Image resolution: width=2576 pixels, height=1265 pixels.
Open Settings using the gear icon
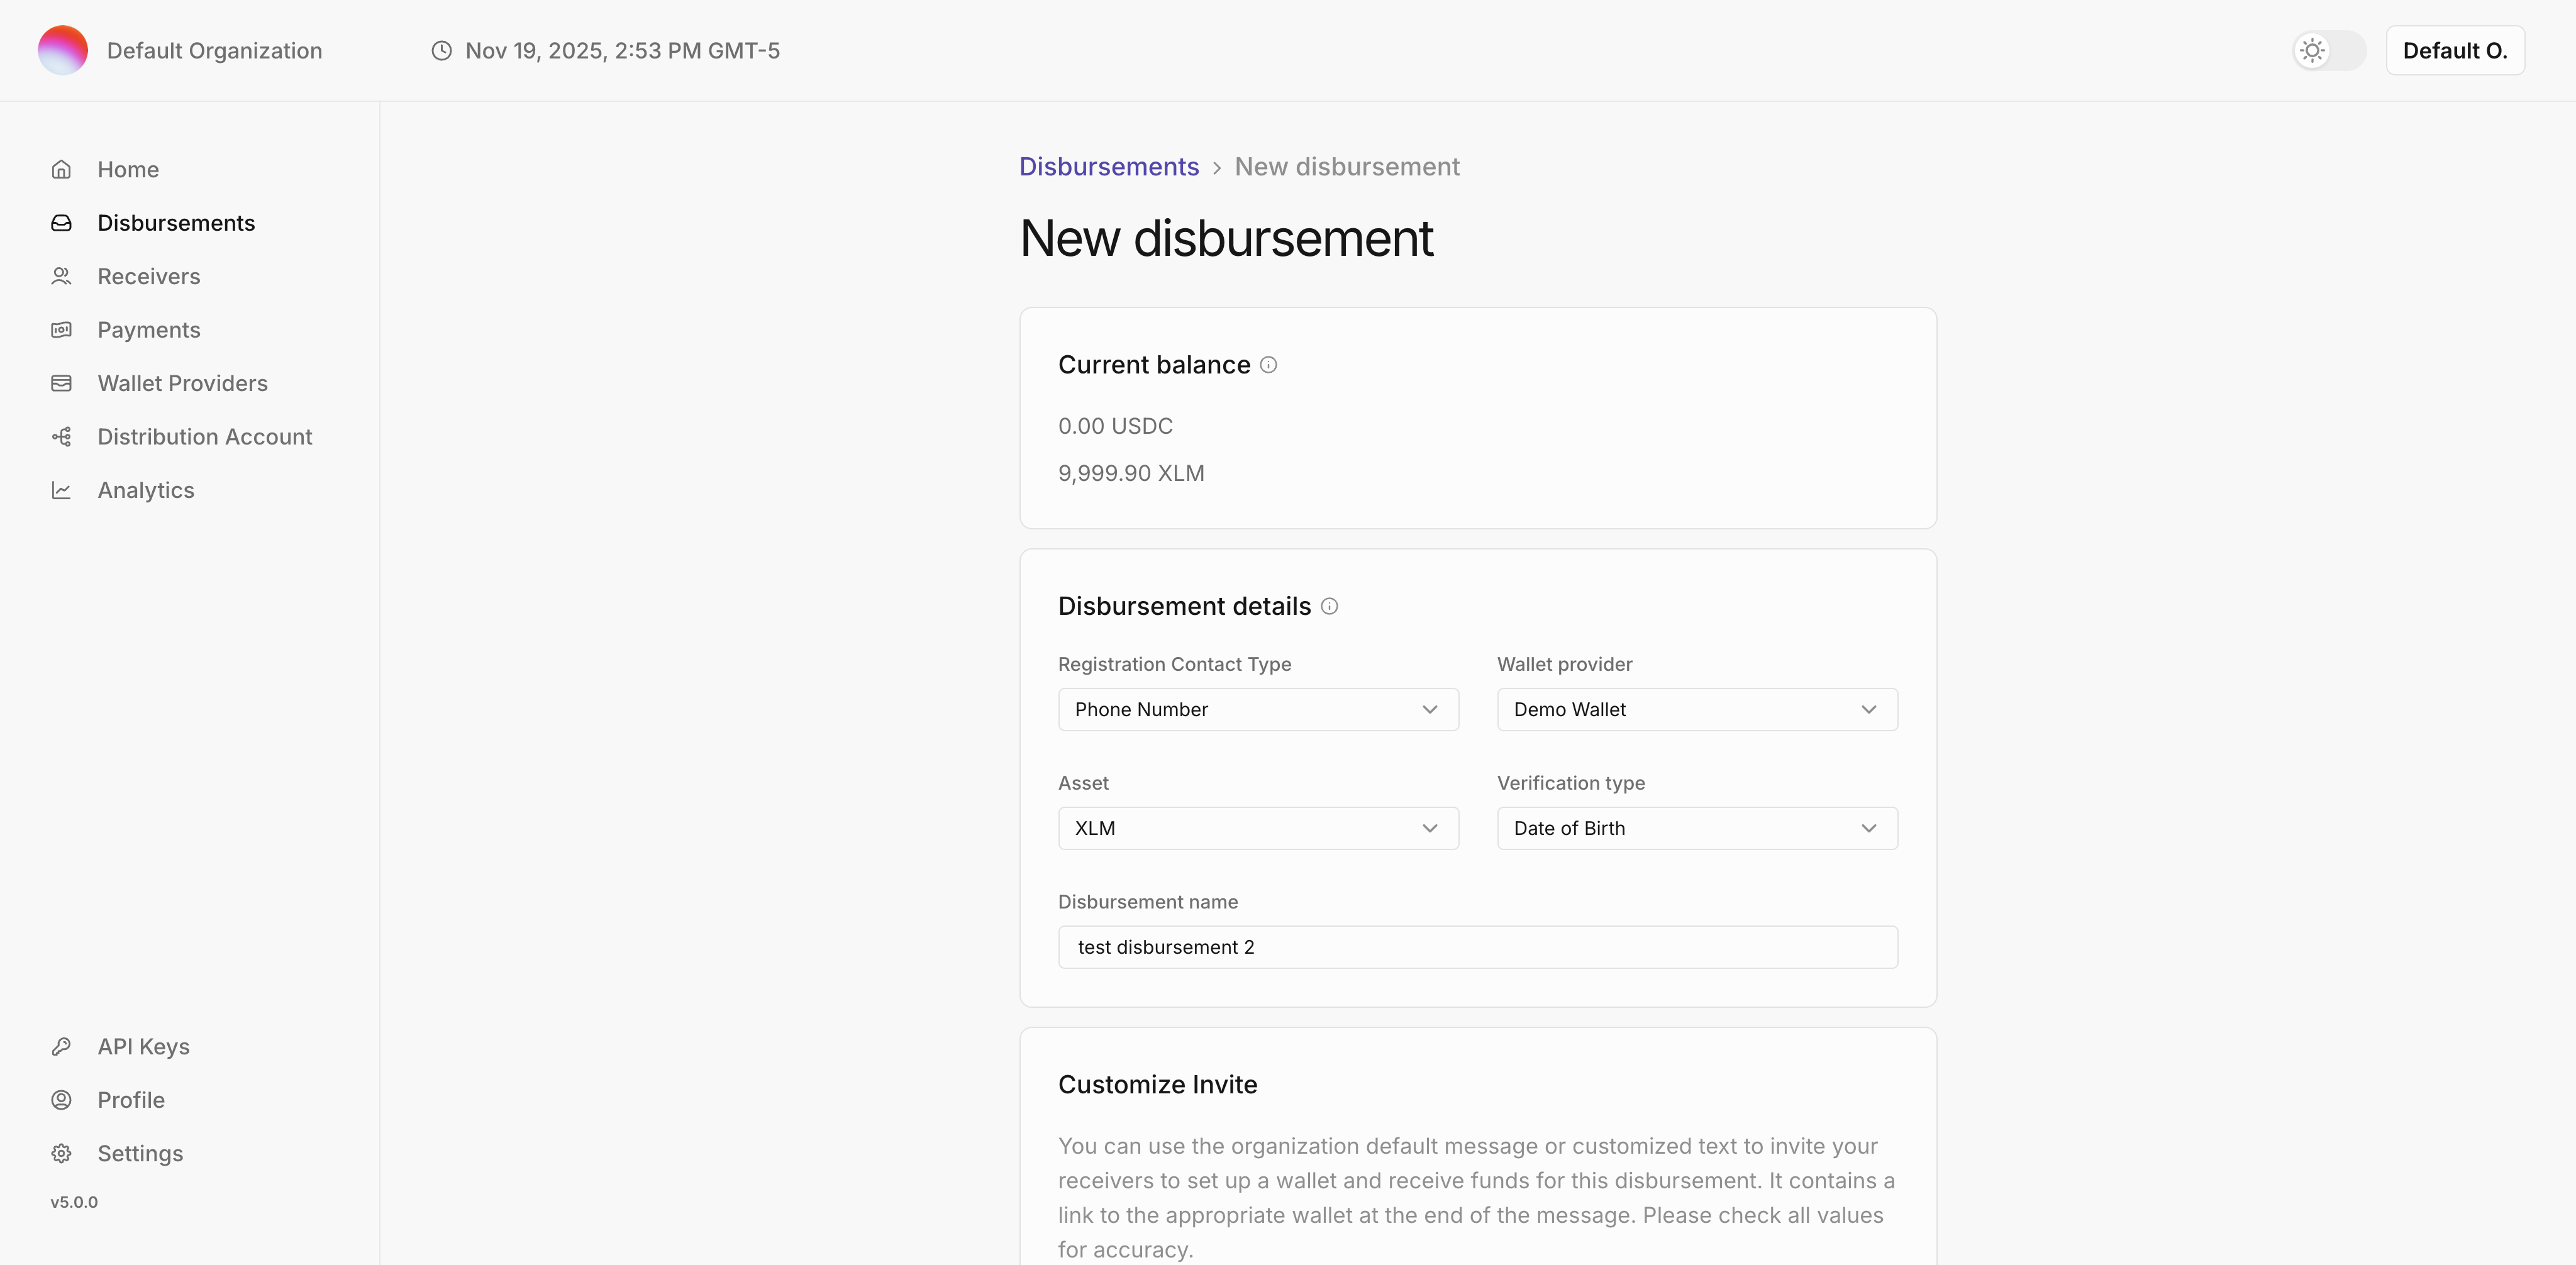point(62,1153)
